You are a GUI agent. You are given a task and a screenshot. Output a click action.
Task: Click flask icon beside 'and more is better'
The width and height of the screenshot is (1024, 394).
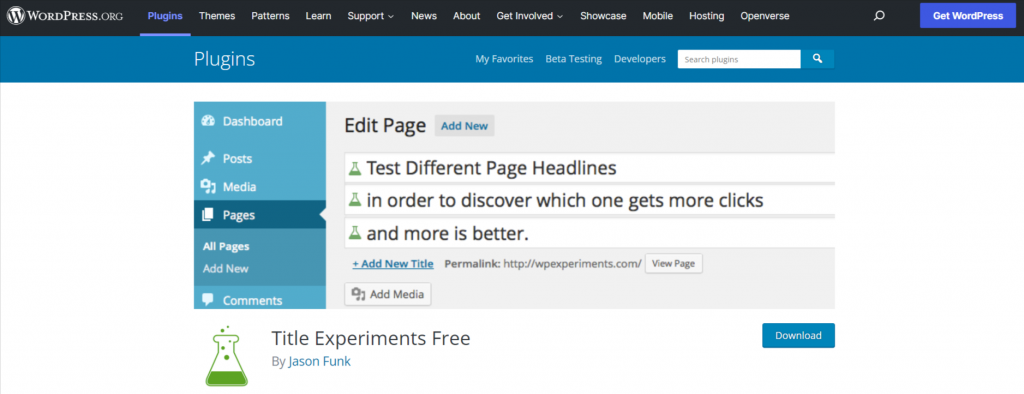(x=355, y=232)
